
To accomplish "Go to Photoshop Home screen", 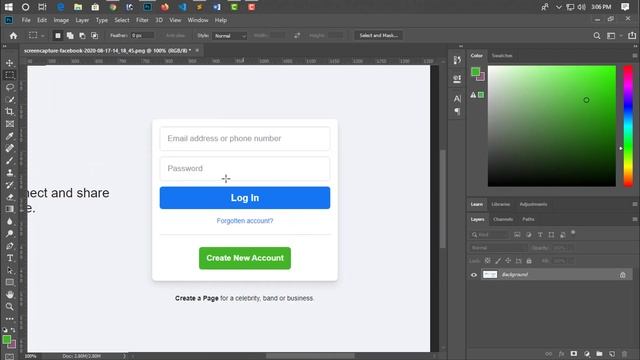I will (13, 36).
